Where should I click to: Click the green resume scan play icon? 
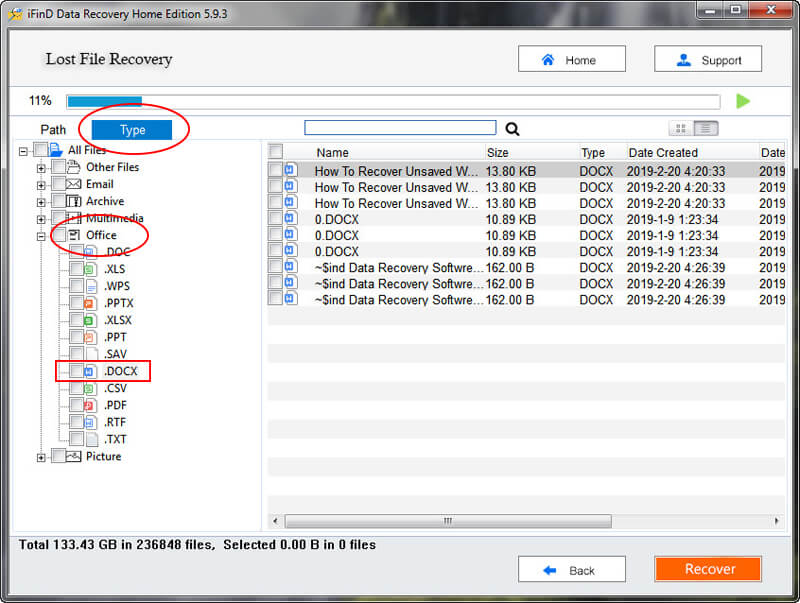[743, 101]
